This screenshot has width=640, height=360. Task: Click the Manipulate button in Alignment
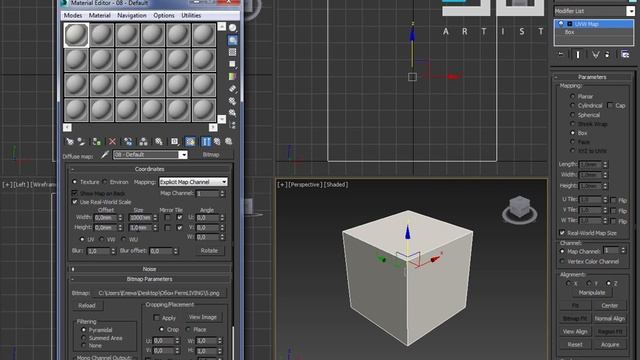click(x=592, y=293)
